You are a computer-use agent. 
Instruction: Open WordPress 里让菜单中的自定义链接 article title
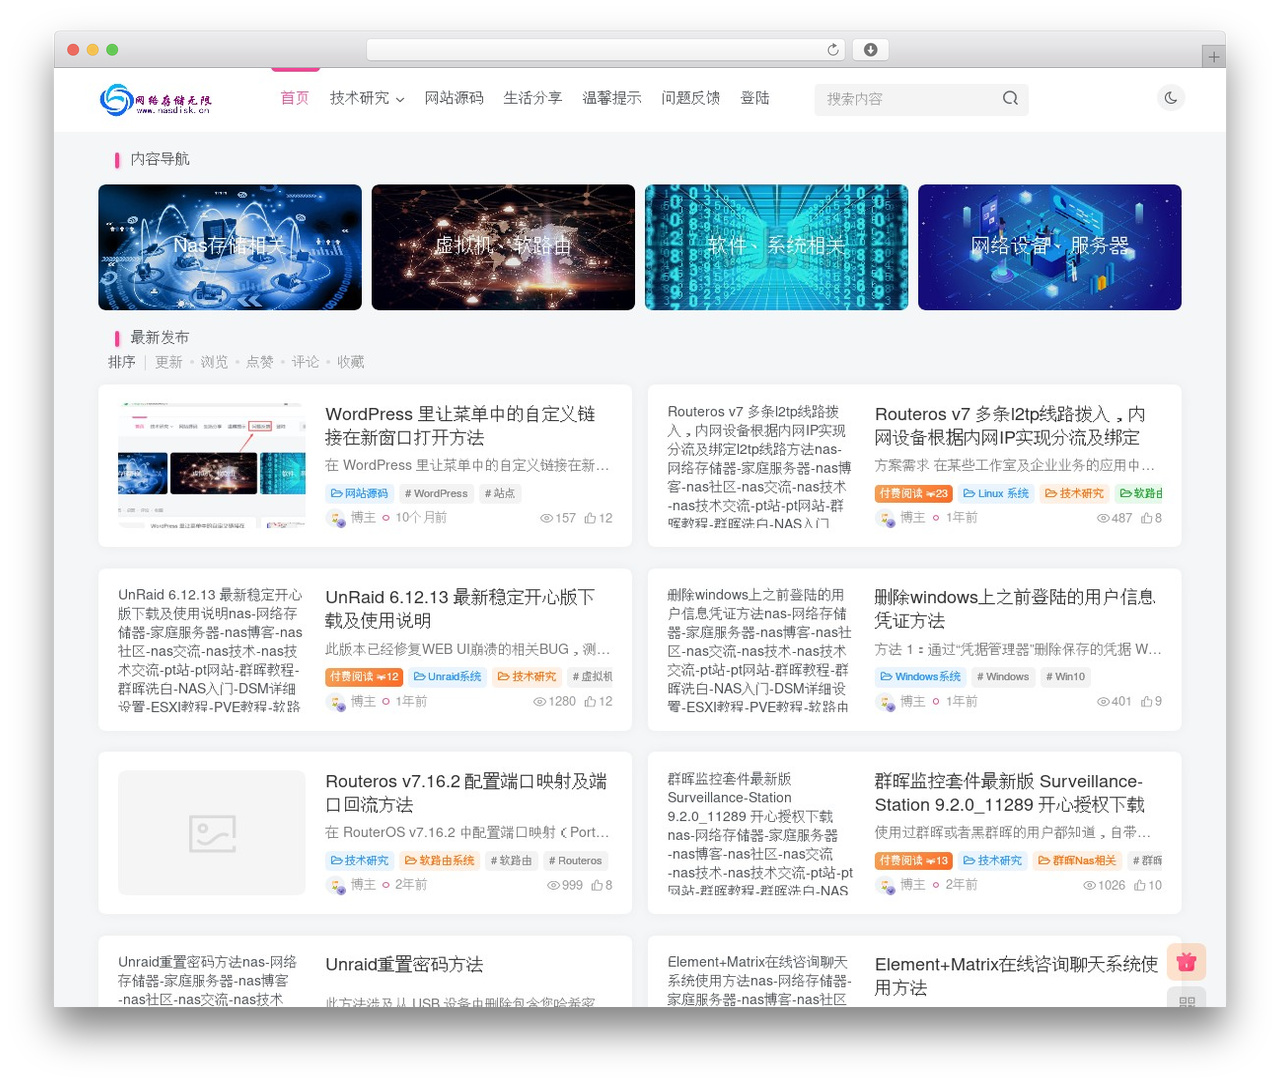460,426
